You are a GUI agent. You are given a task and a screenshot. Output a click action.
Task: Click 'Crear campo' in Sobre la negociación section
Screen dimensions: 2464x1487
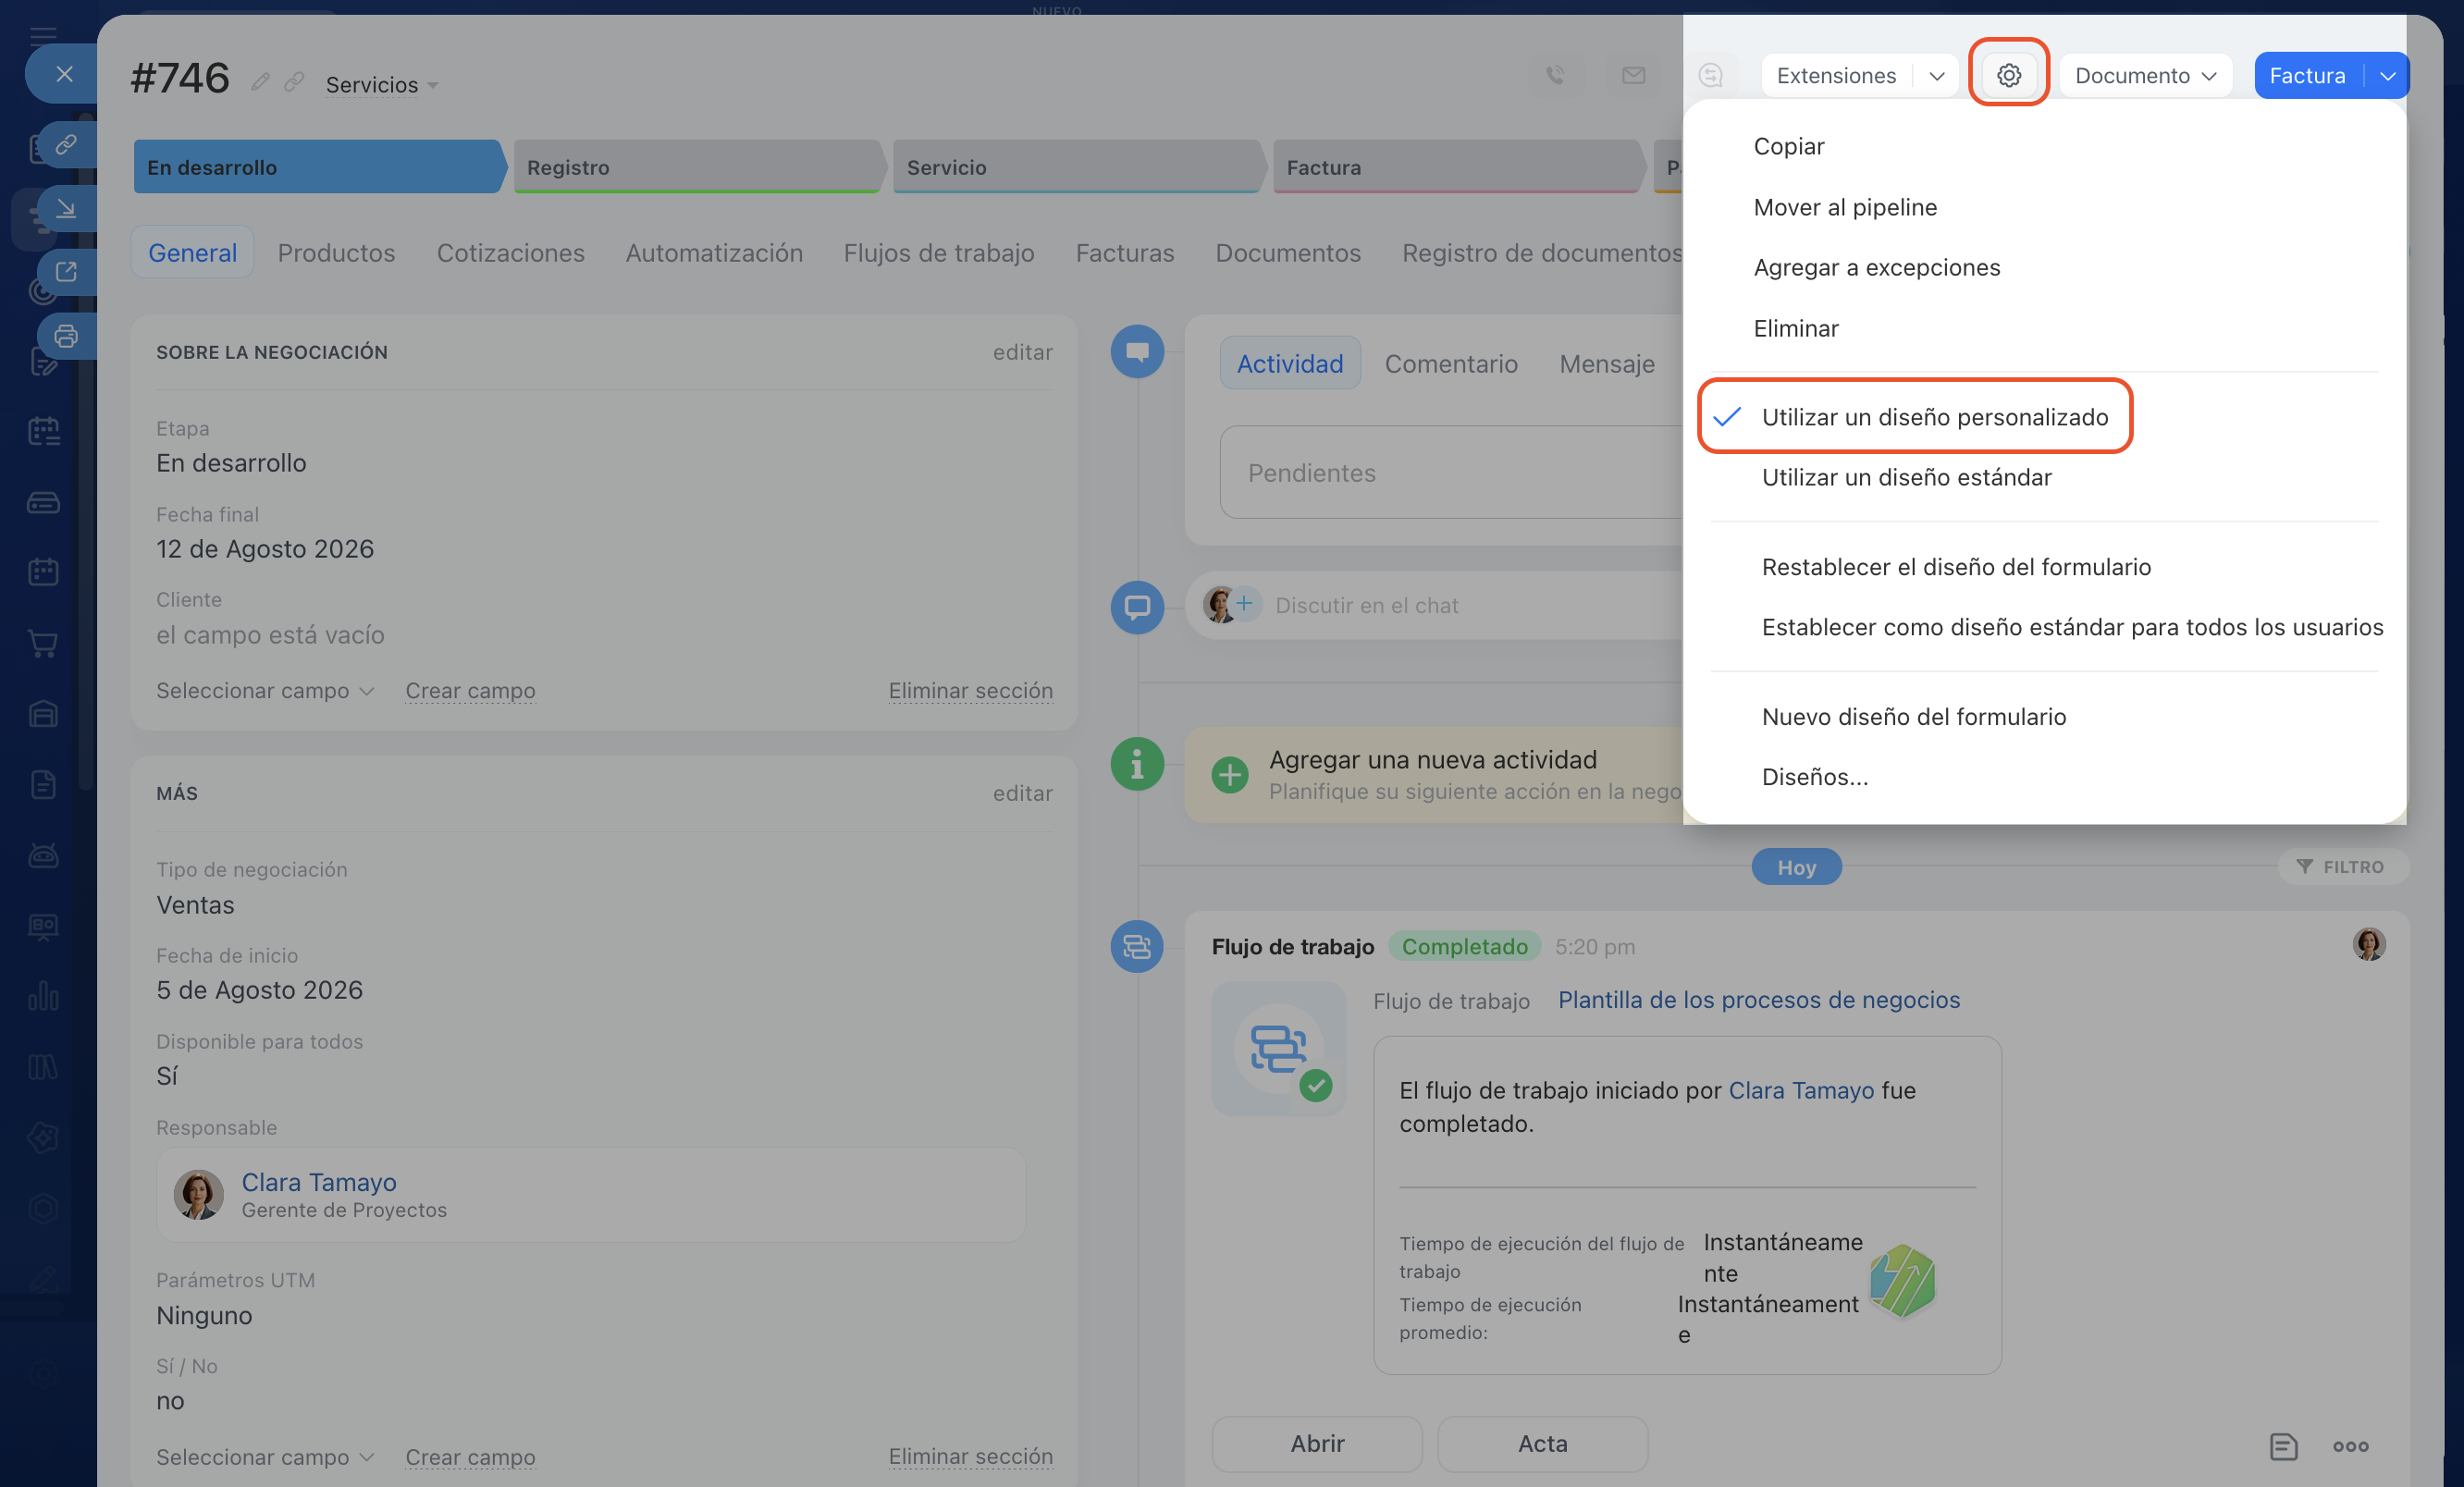coord(470,690)
